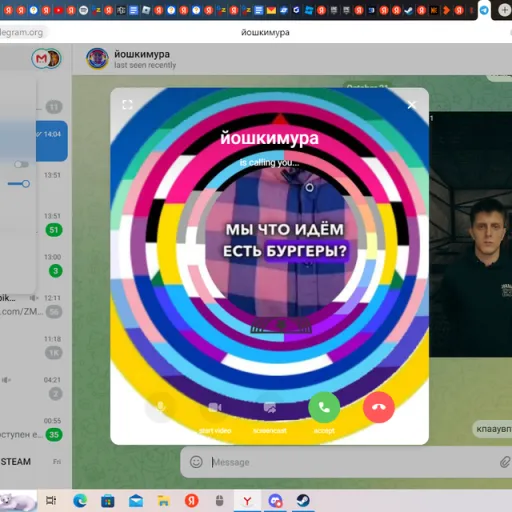
Task: Switch to the Steam browser tab
Action: tap(409, 10)
